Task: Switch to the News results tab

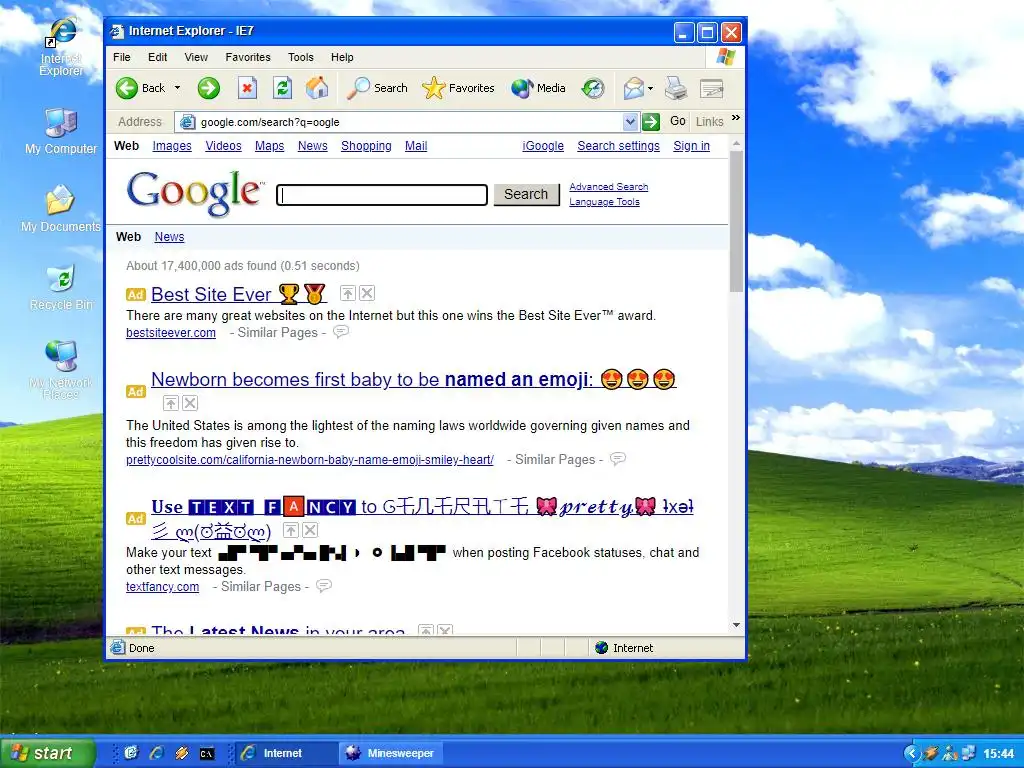Action: 169,236
